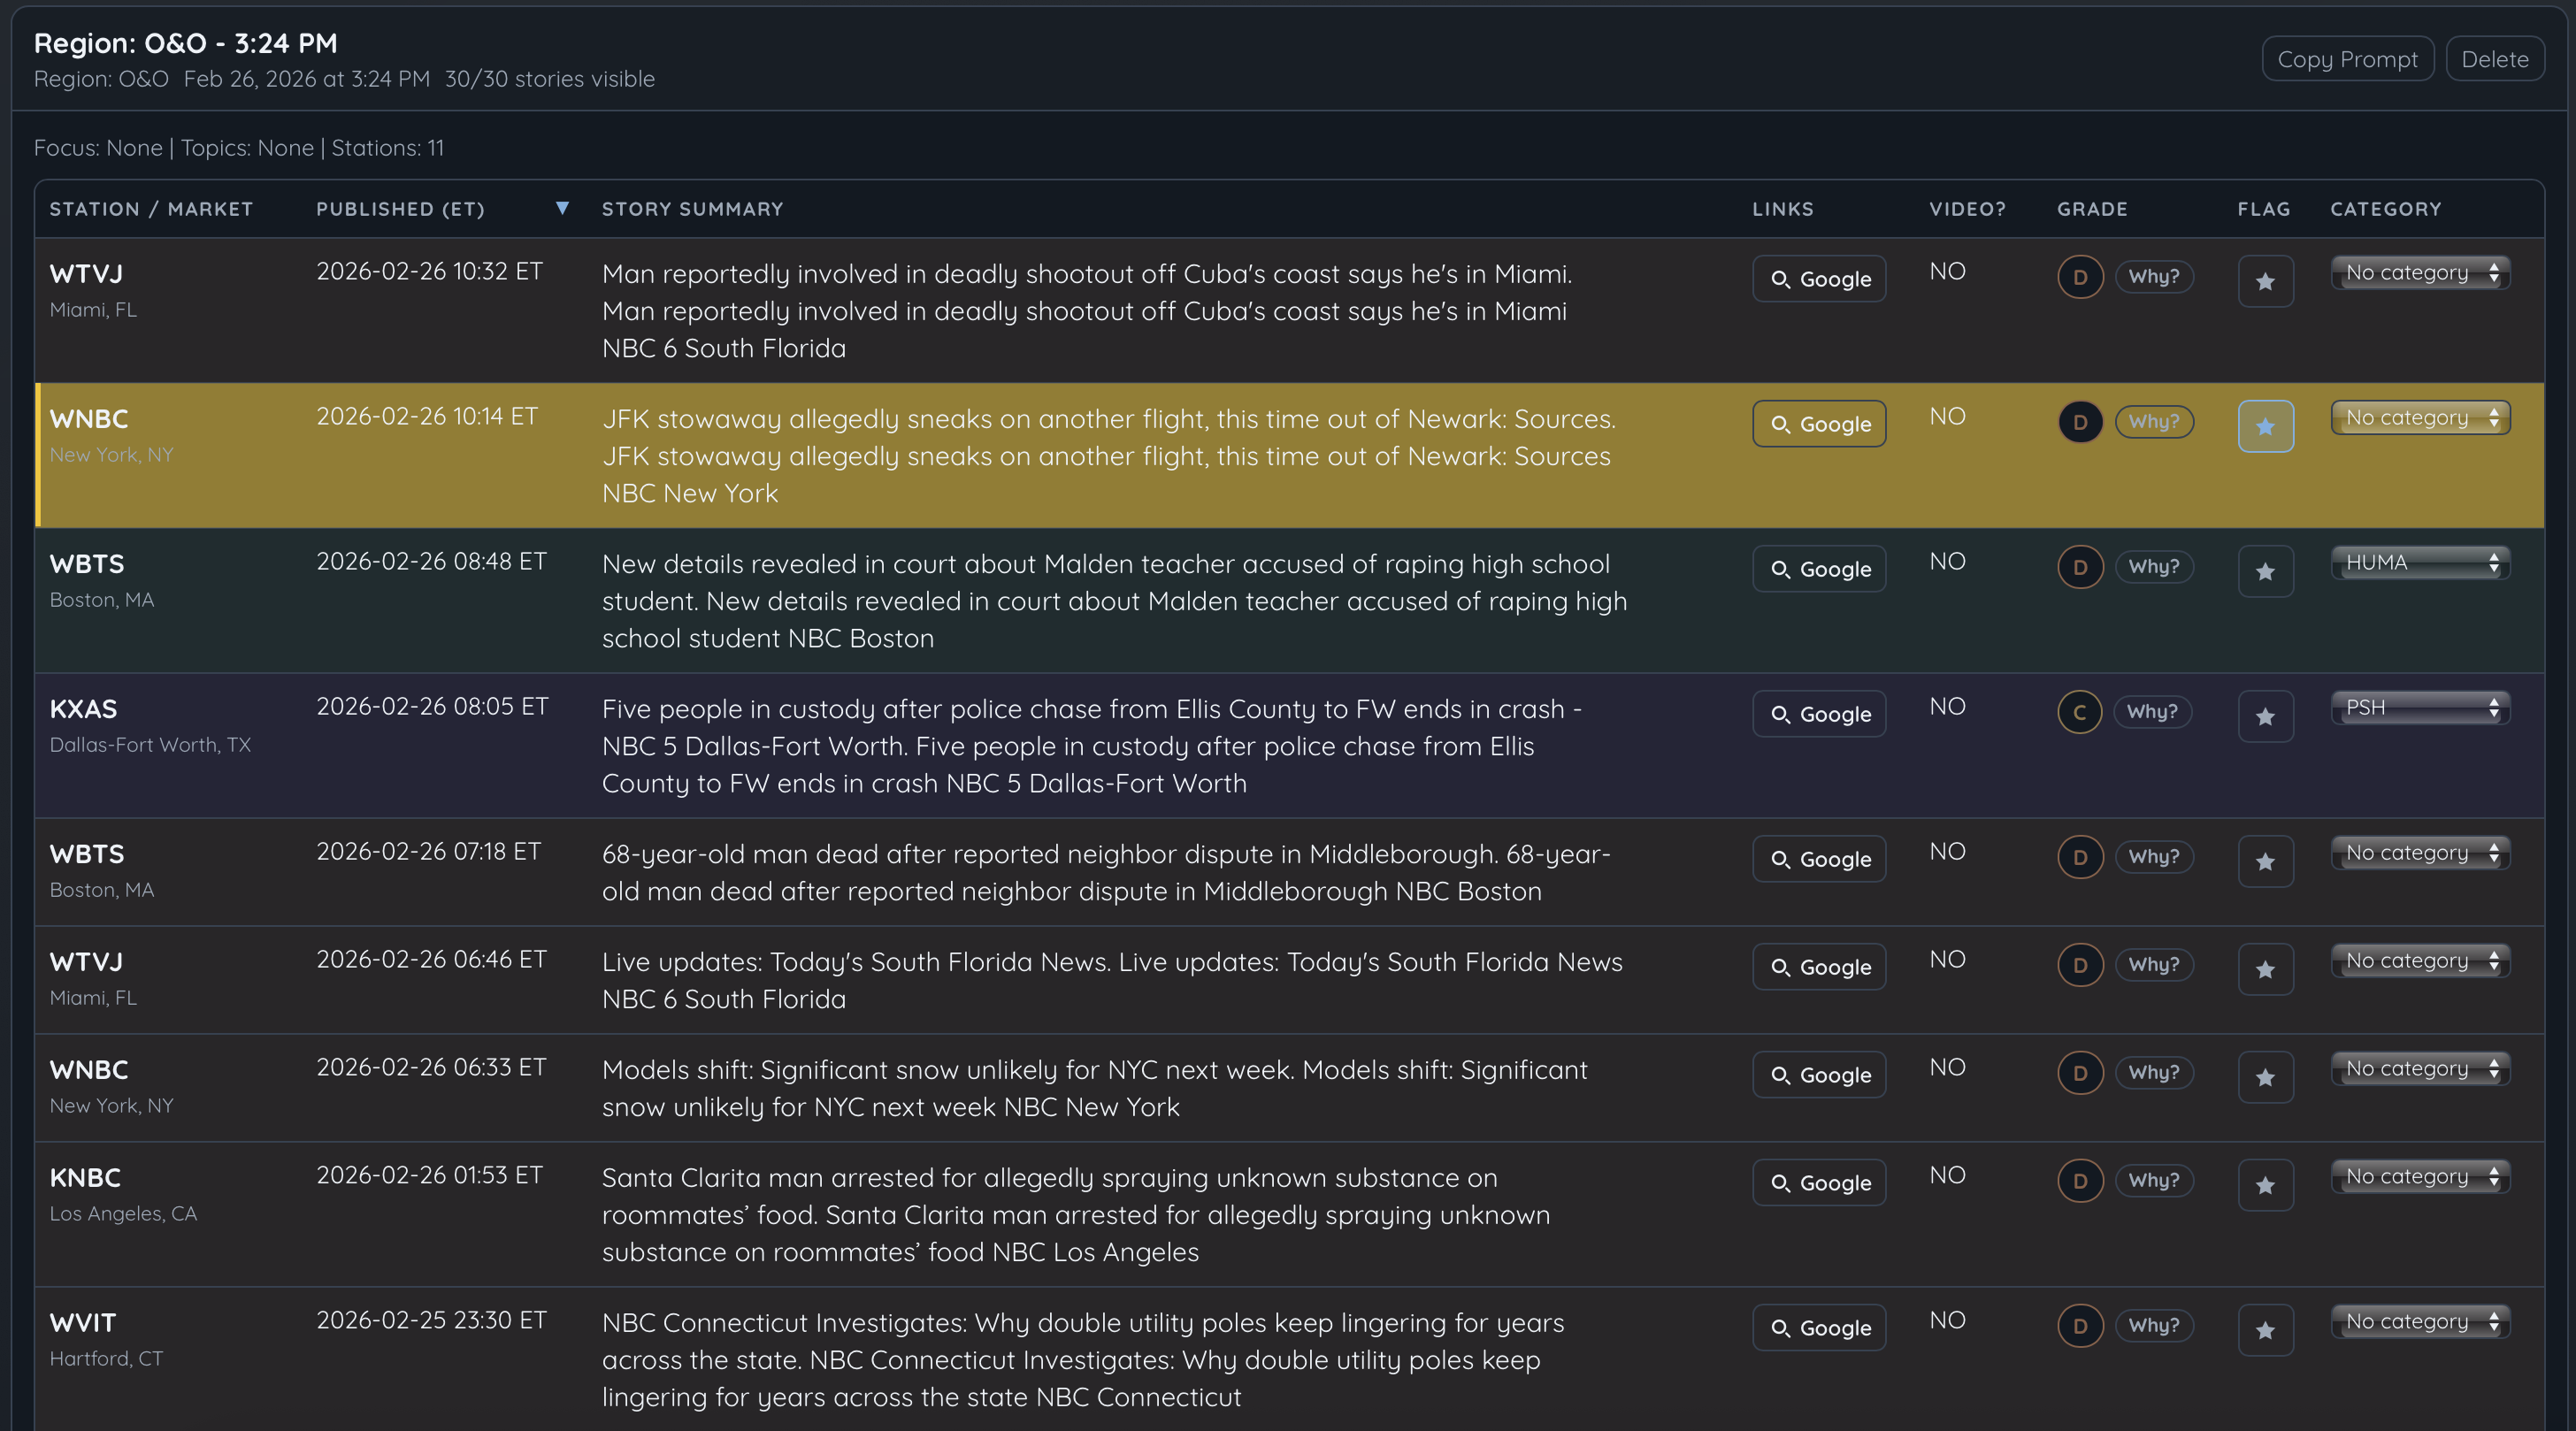This screenshot has width=2576, height=1431.
Task: Star the KNBC Santa Clarita story
Action: (2265, 1184)
